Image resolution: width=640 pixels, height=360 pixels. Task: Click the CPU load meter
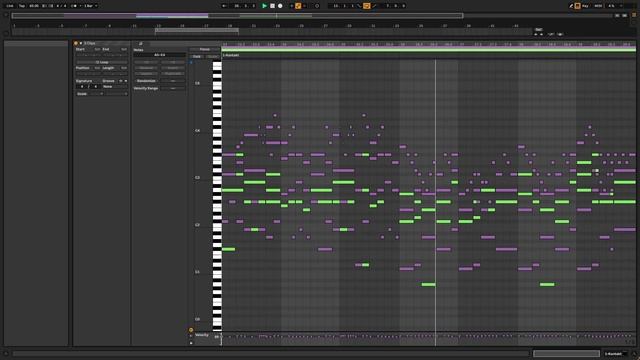611,6
